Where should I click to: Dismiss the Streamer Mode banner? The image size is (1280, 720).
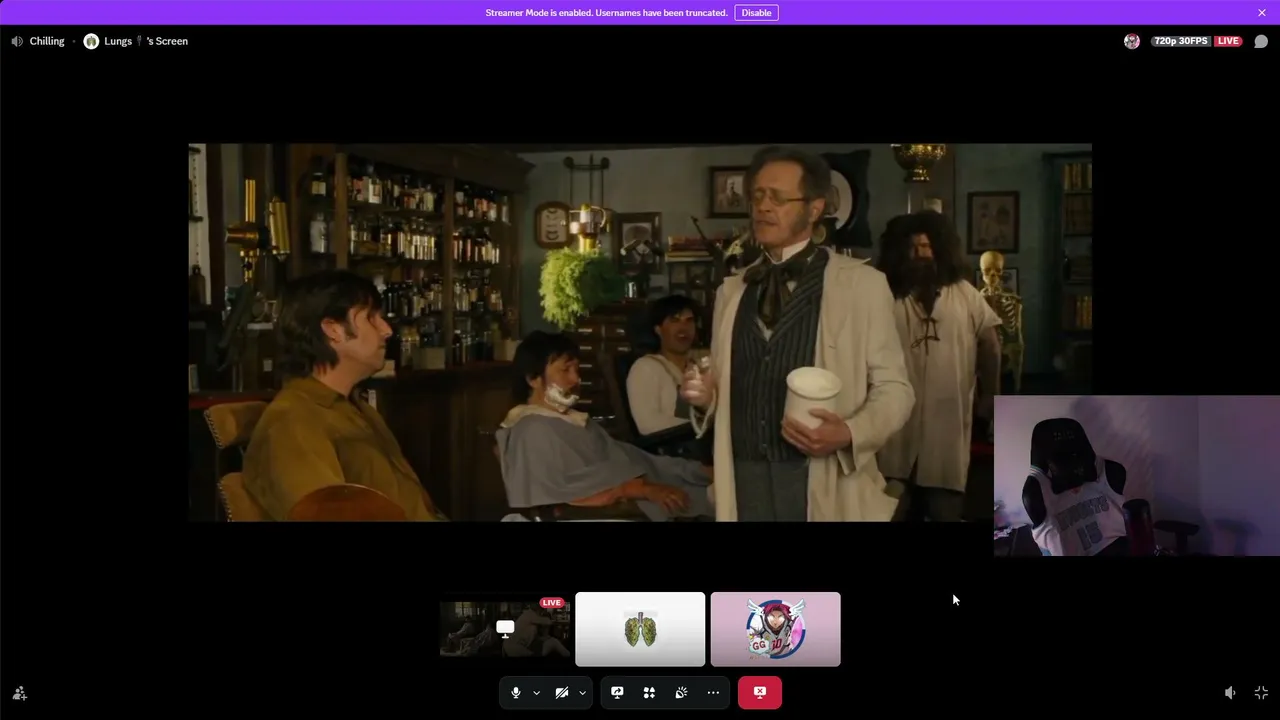click(x=1262, y=13)
